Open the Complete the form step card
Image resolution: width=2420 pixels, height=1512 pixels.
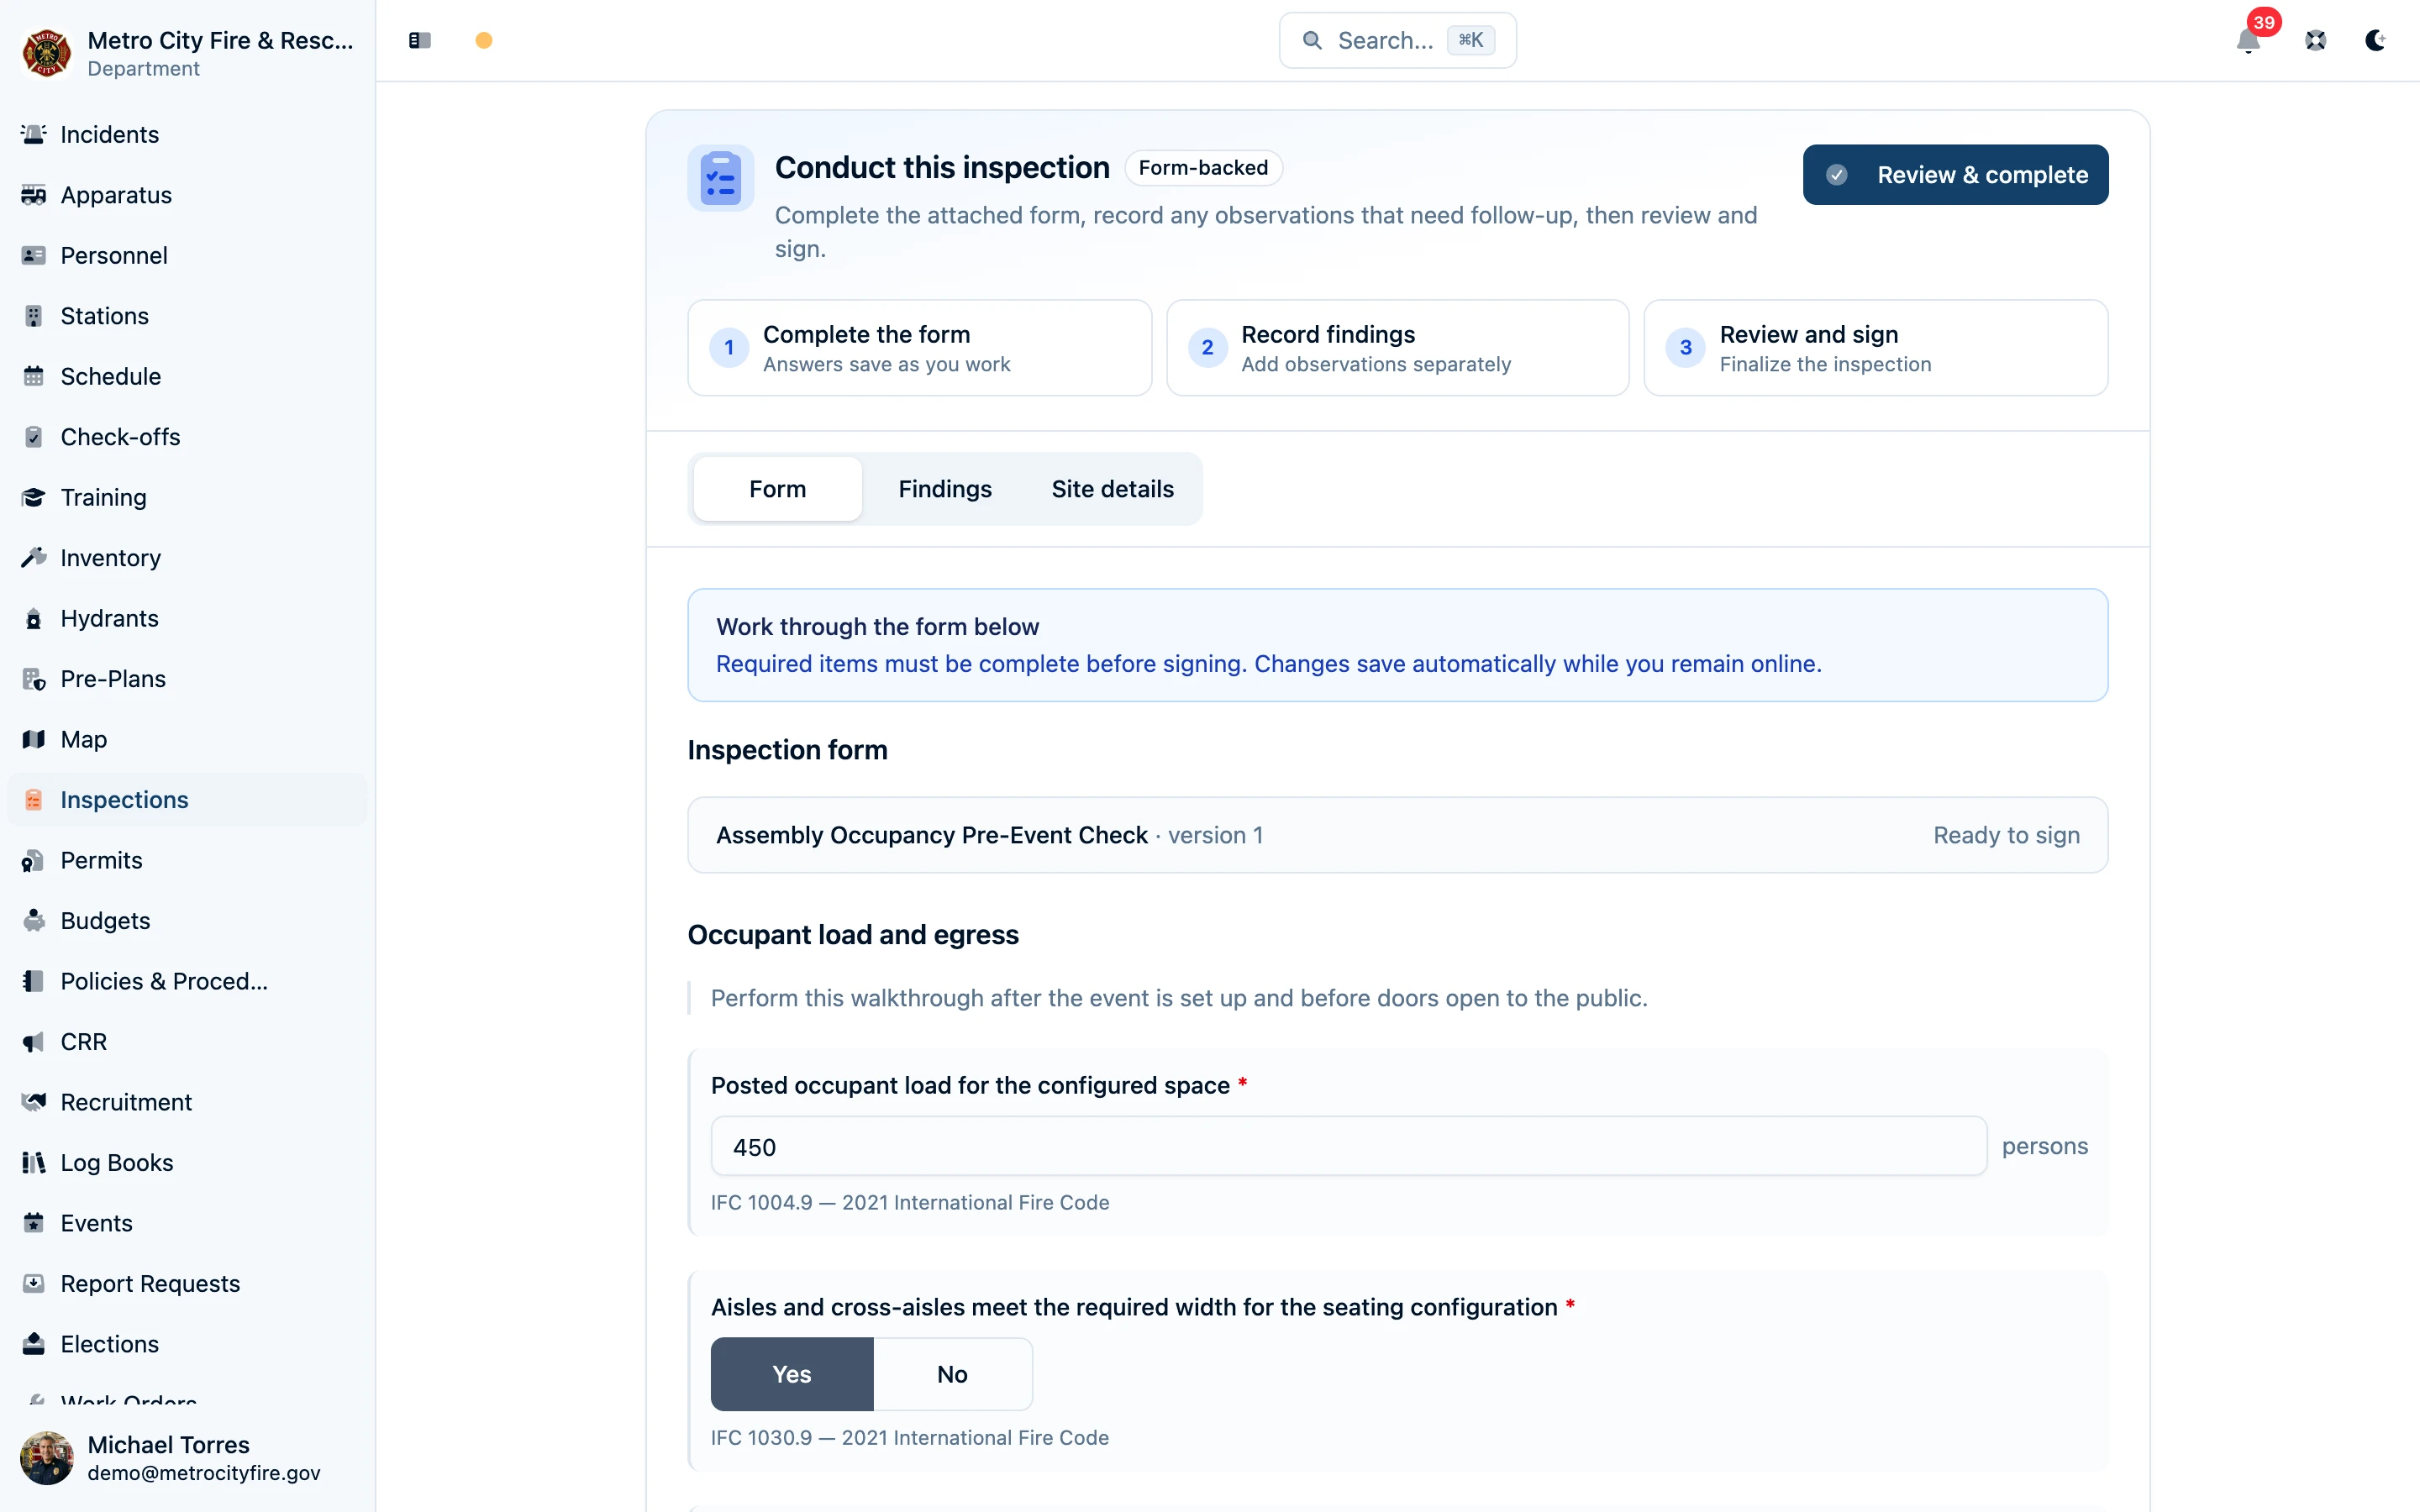point(919,348)
